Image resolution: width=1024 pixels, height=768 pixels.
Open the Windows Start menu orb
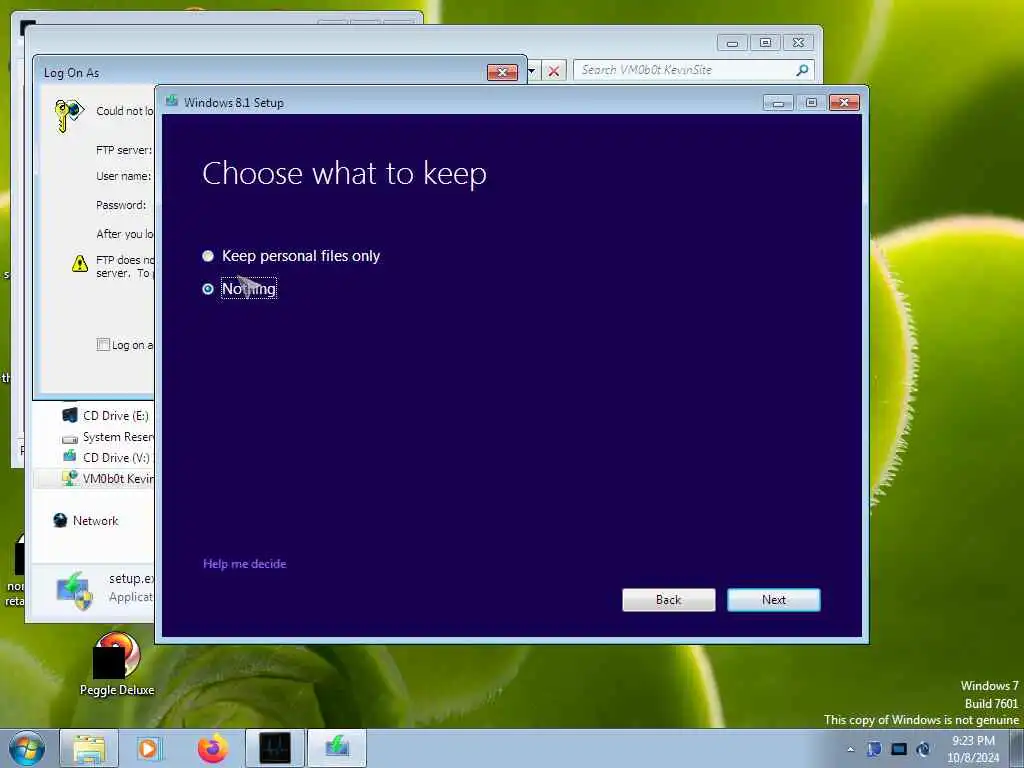27,748
